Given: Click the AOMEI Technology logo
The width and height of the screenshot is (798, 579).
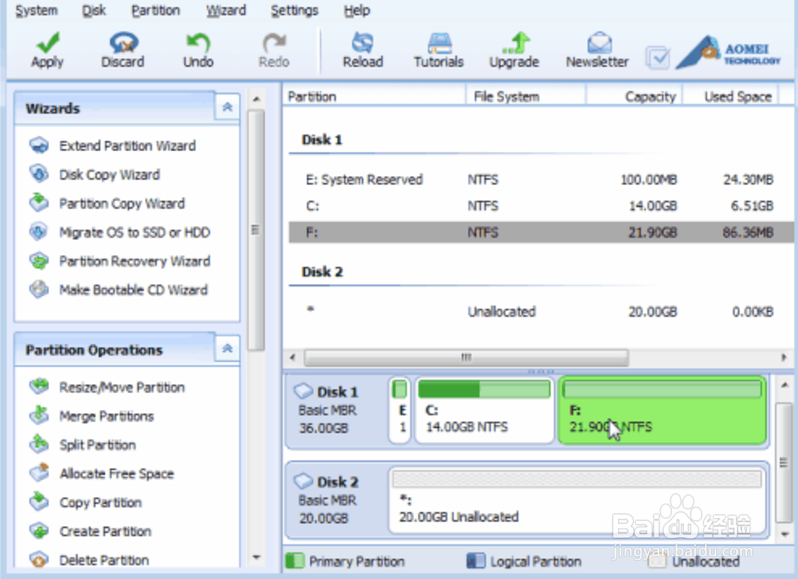Looking at the screenshot, I should click(x=728, y=52).
